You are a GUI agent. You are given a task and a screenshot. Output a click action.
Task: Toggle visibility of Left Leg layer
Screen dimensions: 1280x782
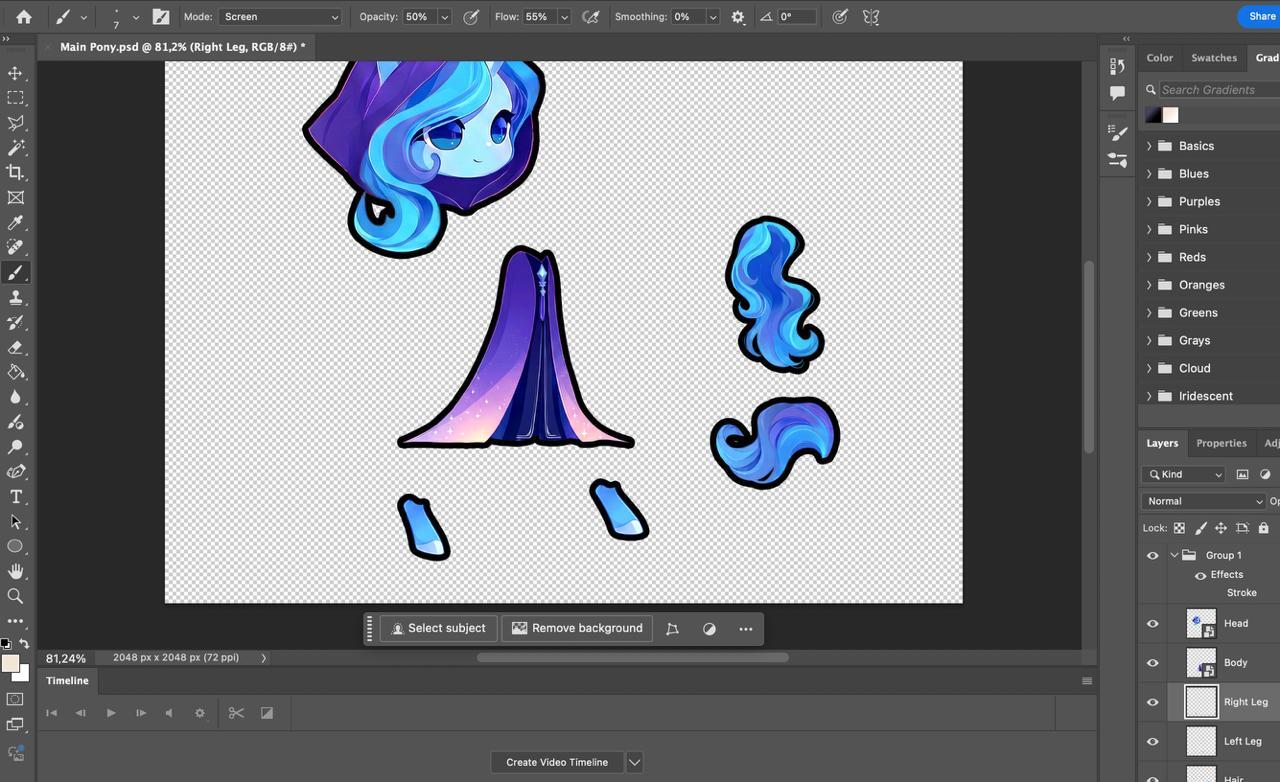[1152, 742]
